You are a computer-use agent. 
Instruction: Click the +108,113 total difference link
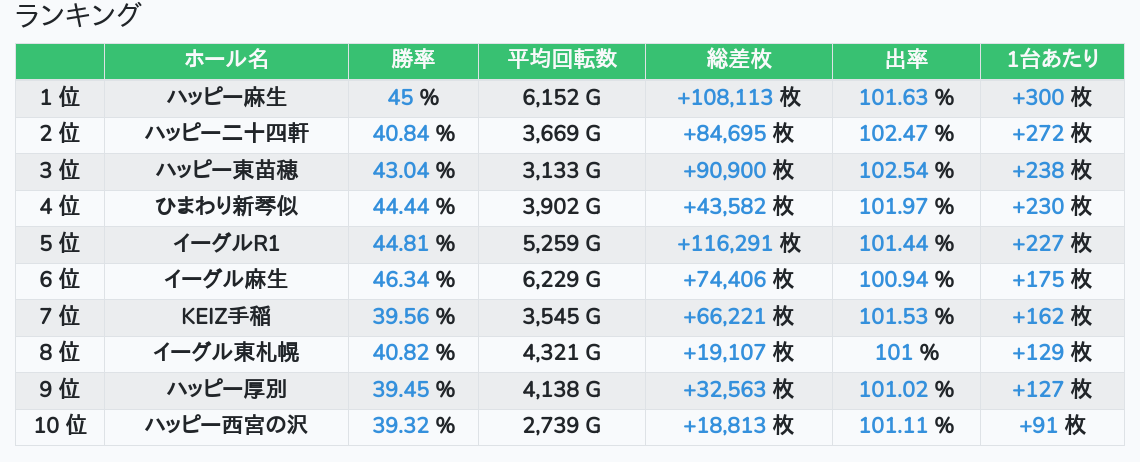(725, 98)
